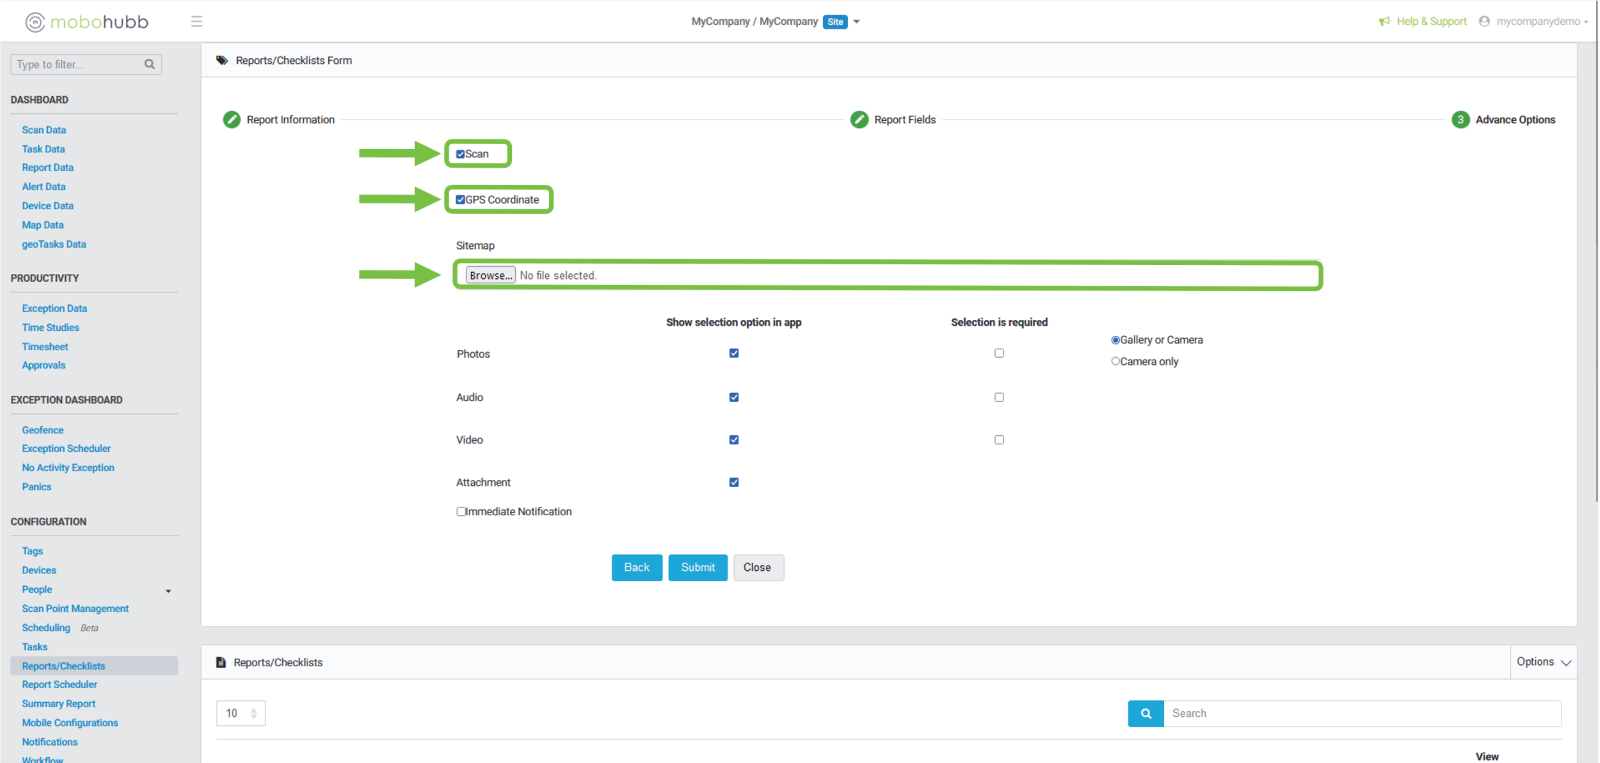Click the Report Fields step pencil icon

859,120
